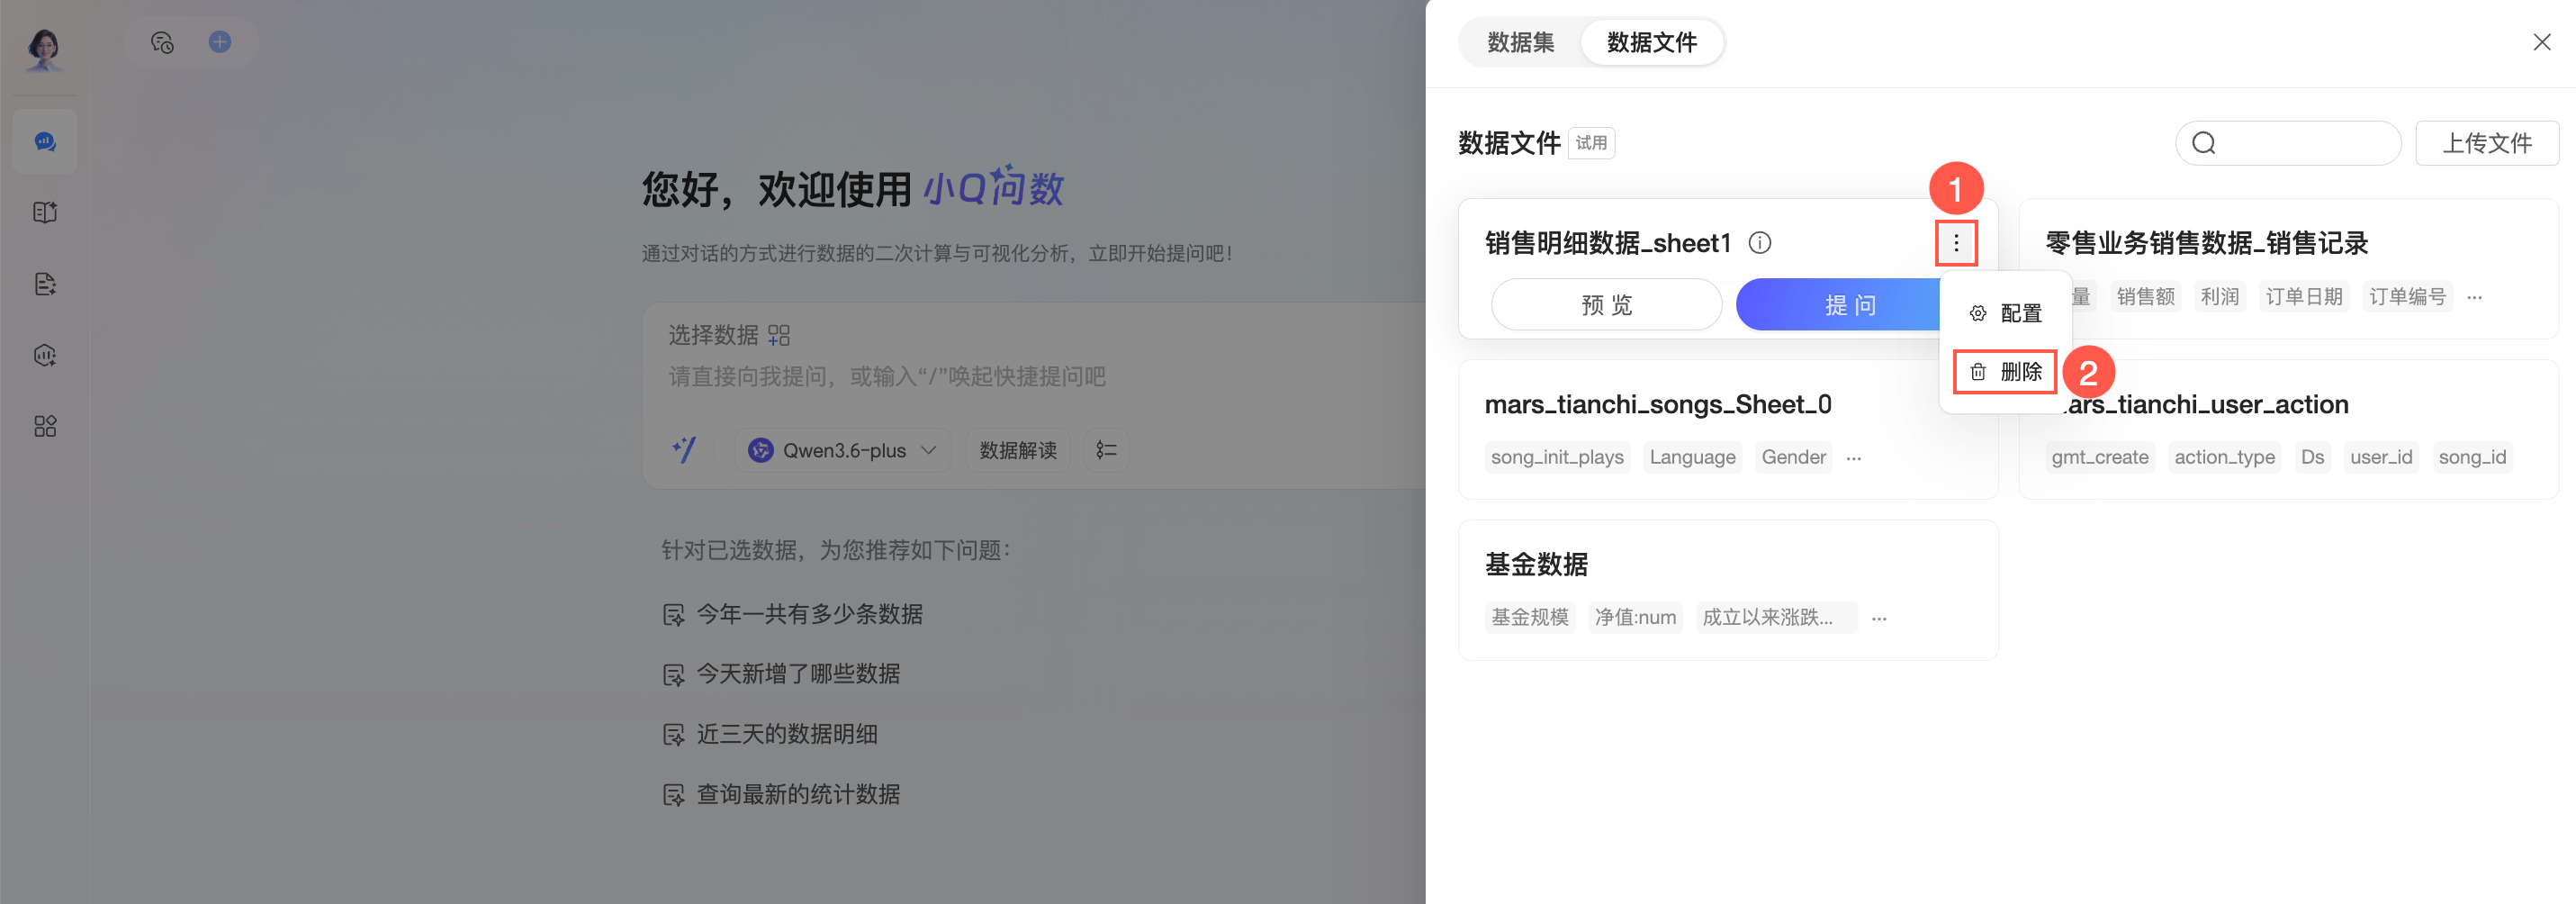
Task: Show more fields on 零售业务销售数据 card
Action: [2474, 297]
